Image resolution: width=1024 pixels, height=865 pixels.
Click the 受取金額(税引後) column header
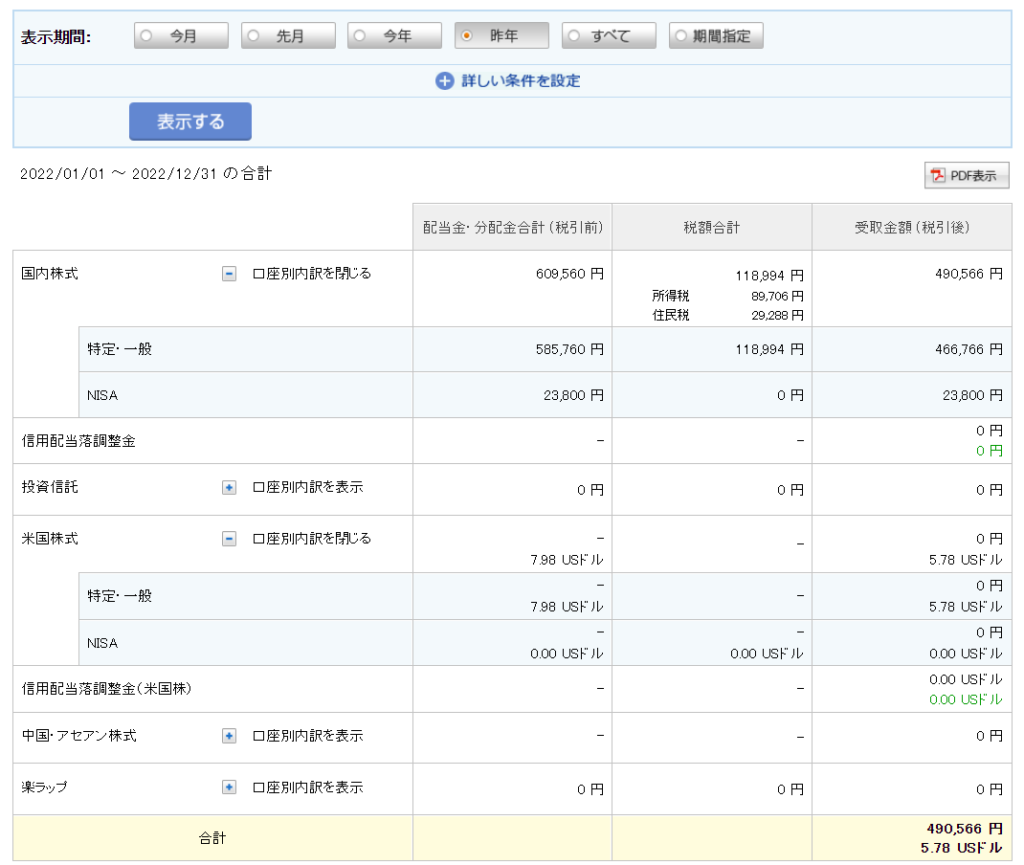[911, 228]
